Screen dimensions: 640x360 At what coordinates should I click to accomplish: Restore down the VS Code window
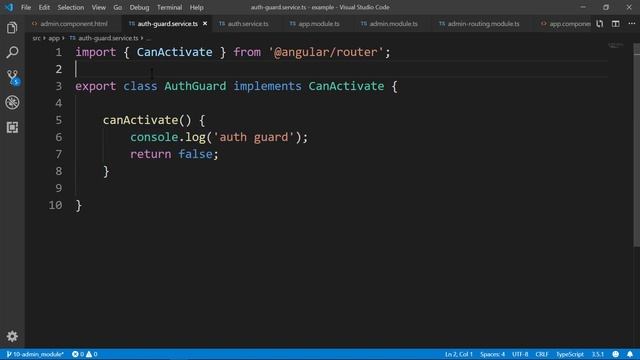[606, 7]
